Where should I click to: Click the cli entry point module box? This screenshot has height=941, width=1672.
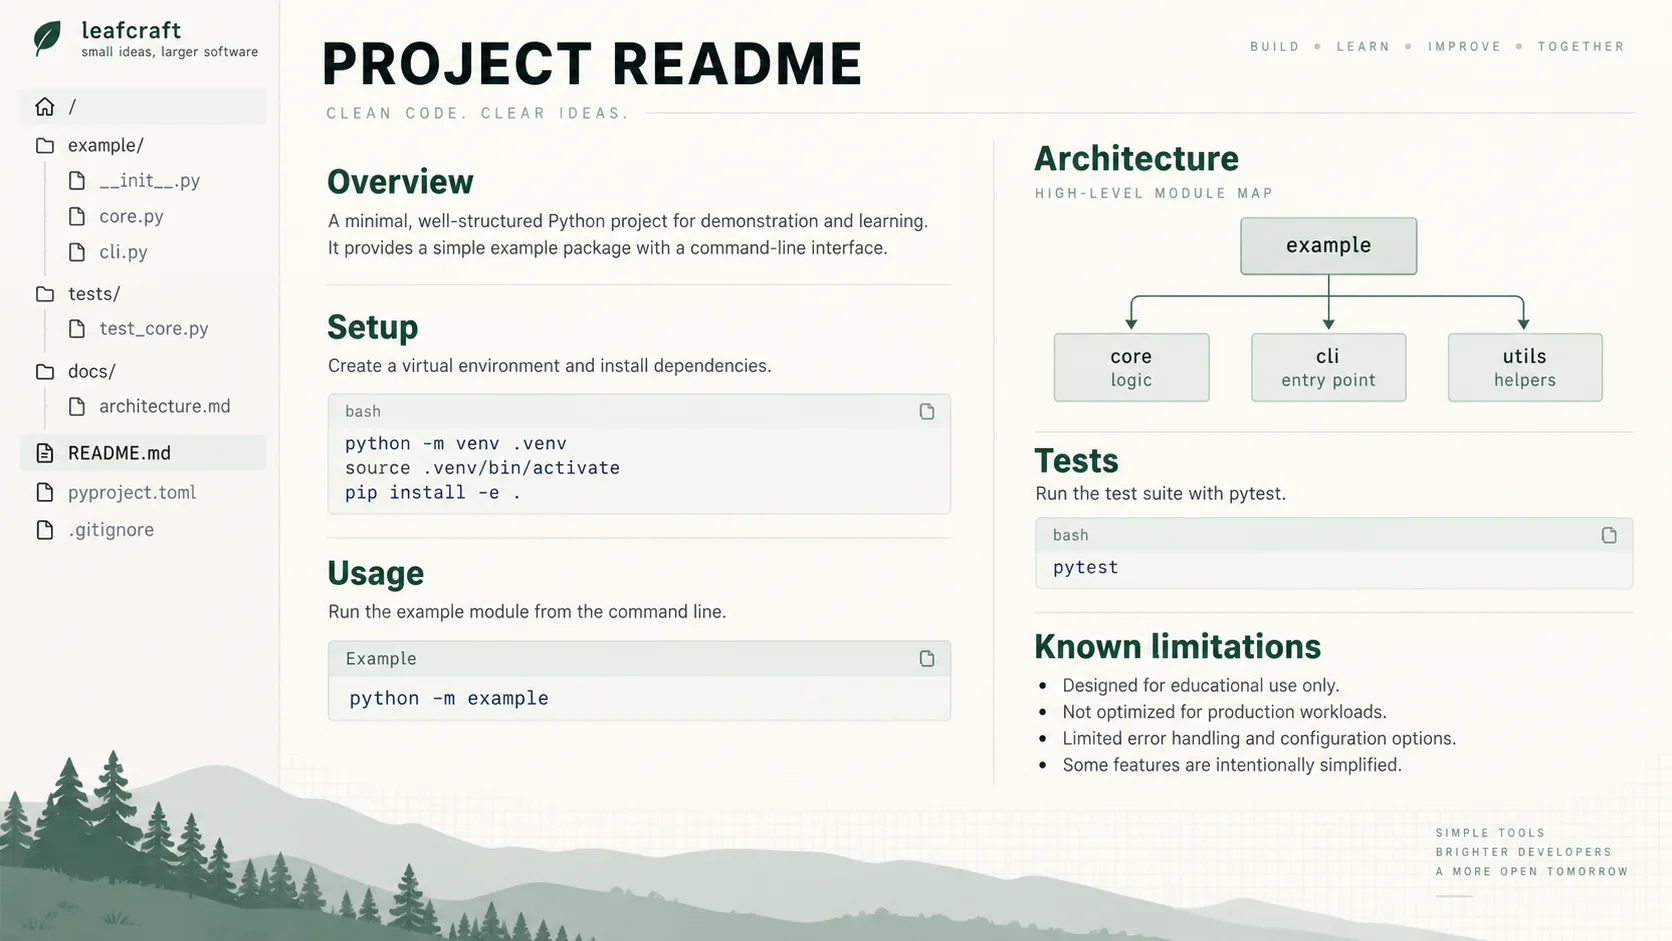tap(1328, 368)
